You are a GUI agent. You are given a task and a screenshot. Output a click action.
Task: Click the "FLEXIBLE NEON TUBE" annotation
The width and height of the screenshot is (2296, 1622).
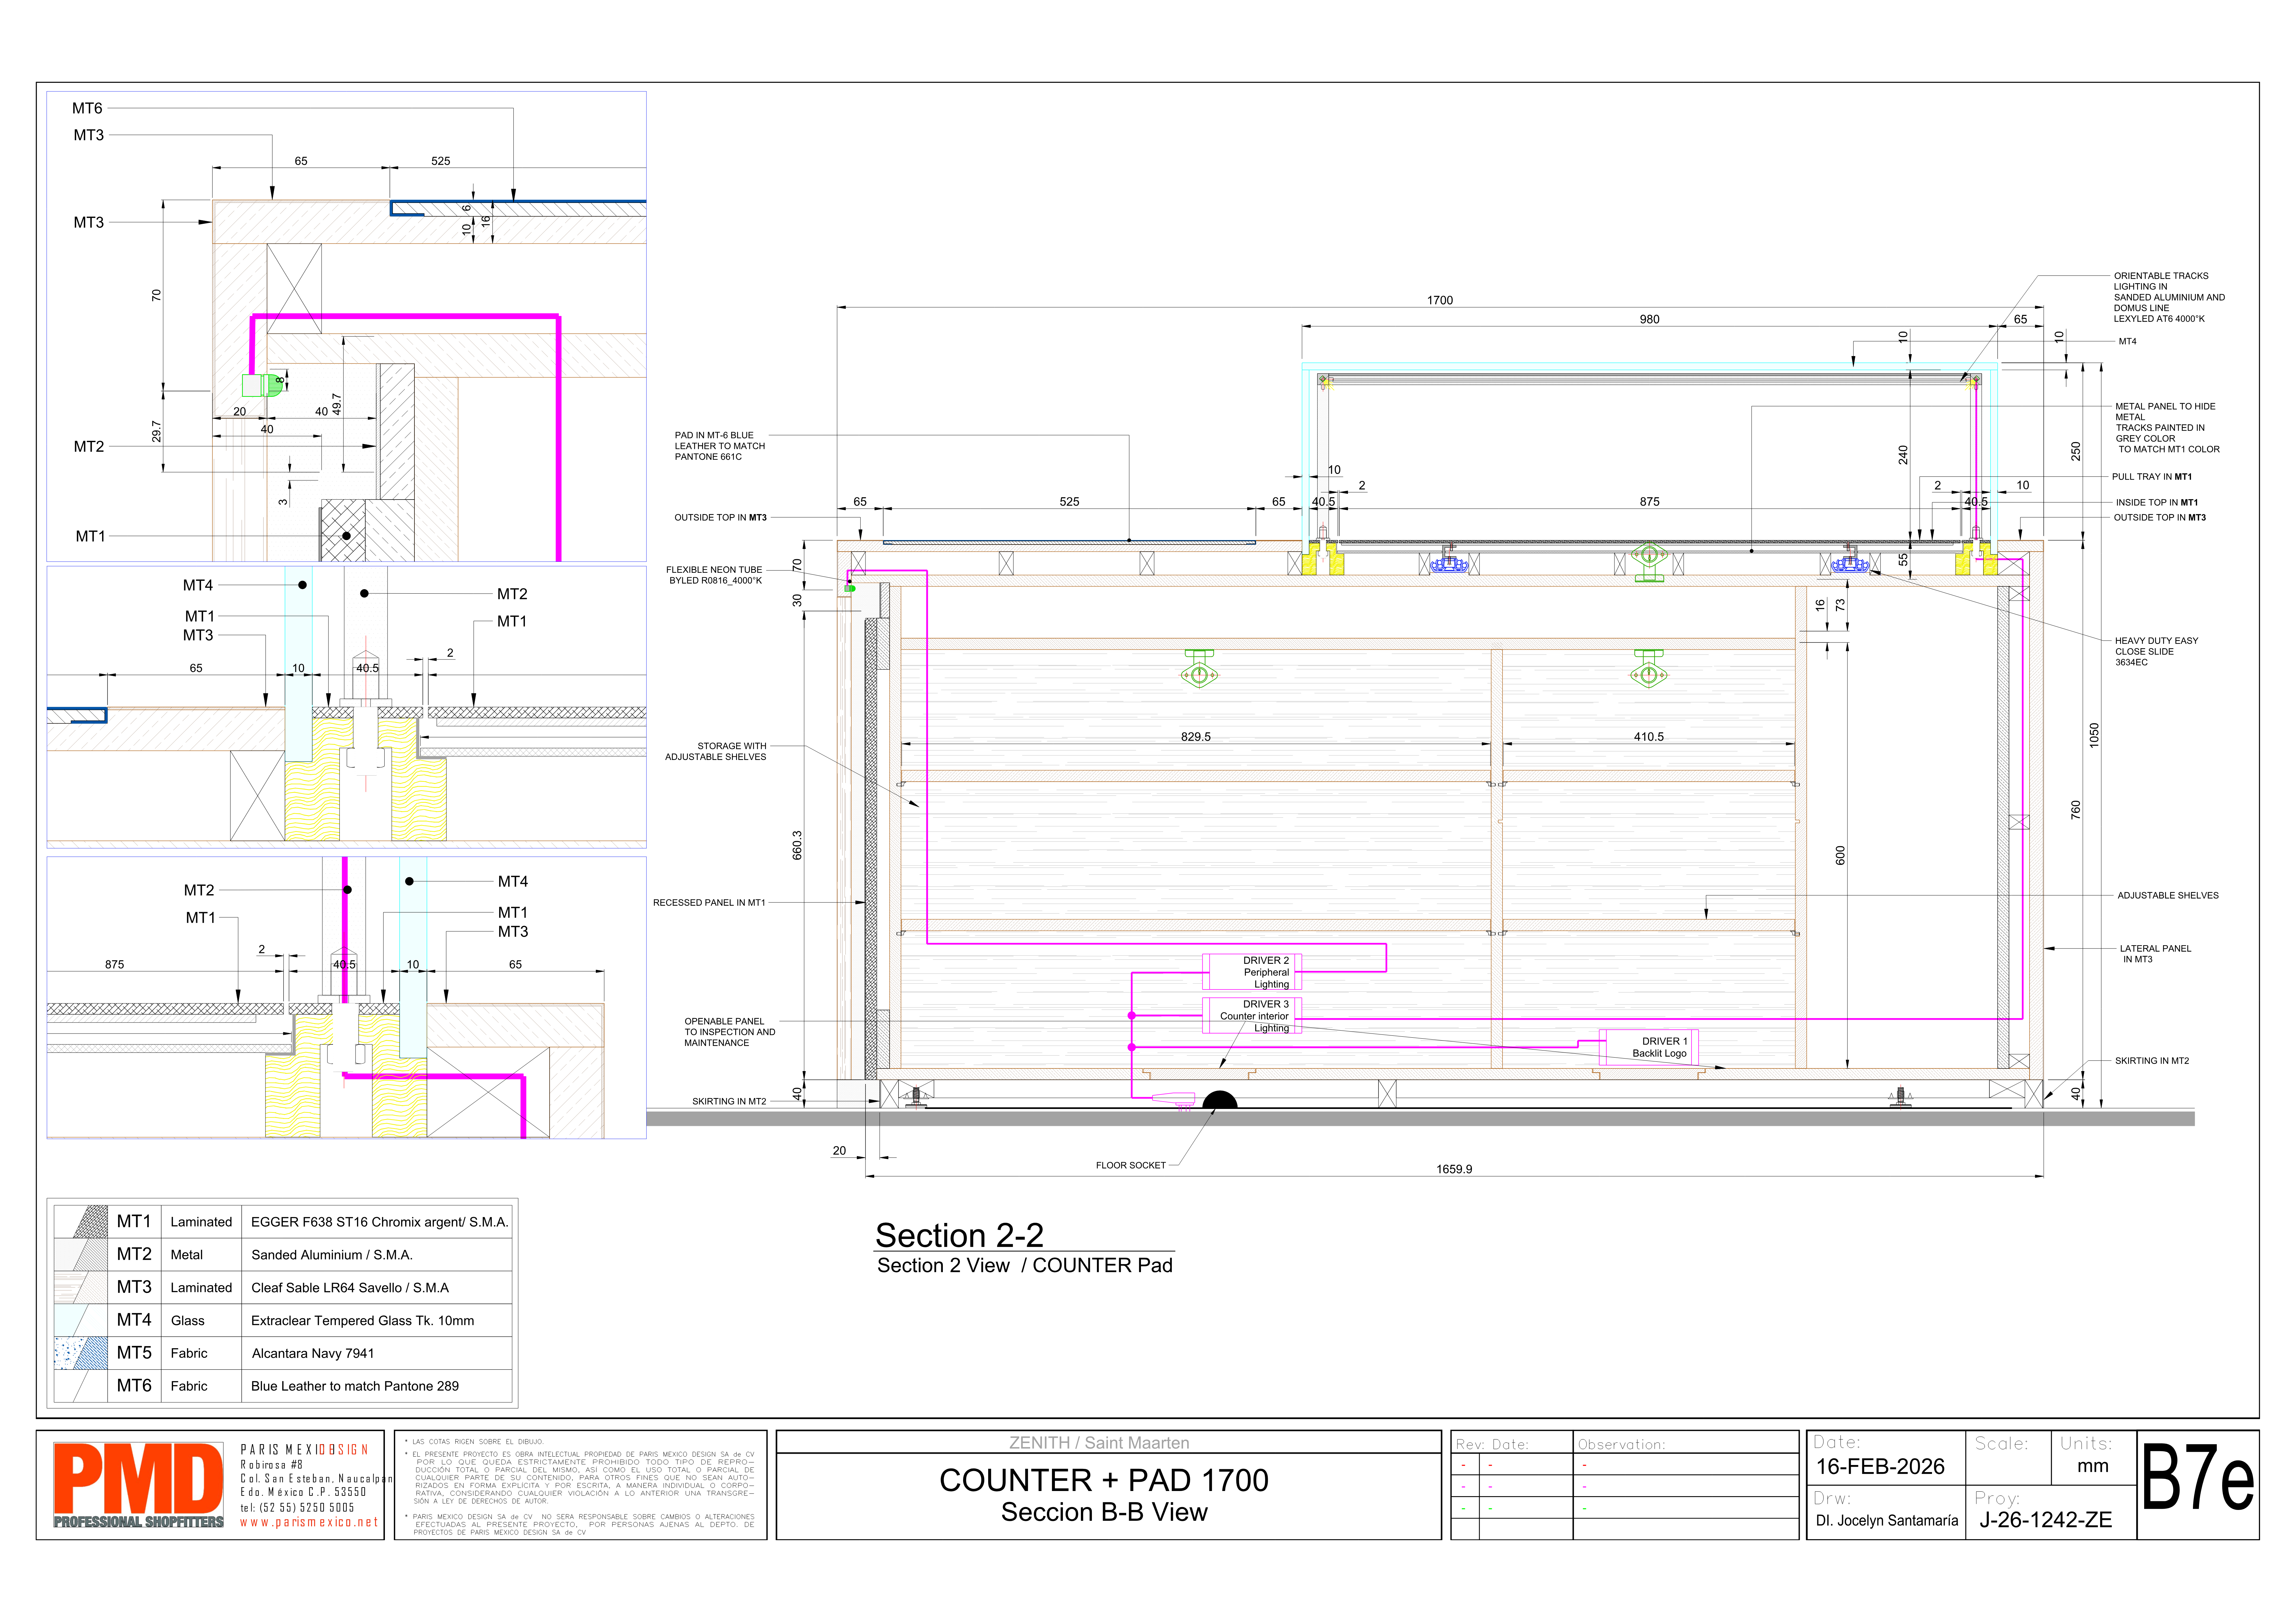tap(714, 575)
